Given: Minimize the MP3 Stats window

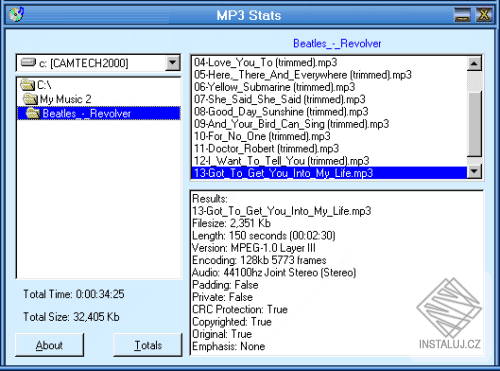Looking at the screenshot, I should pos(463,15).
